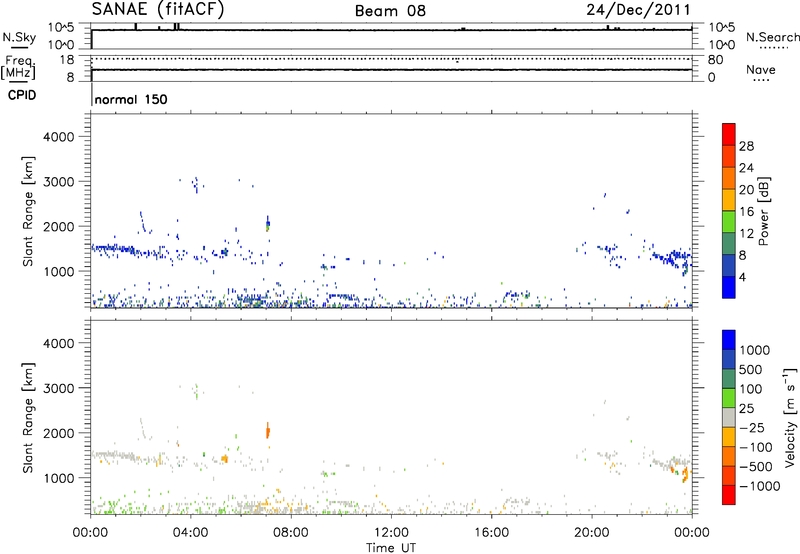Screen dimensions: 800x554
Task: Click the Slant Range label of power panel
Action: (28, 211)
